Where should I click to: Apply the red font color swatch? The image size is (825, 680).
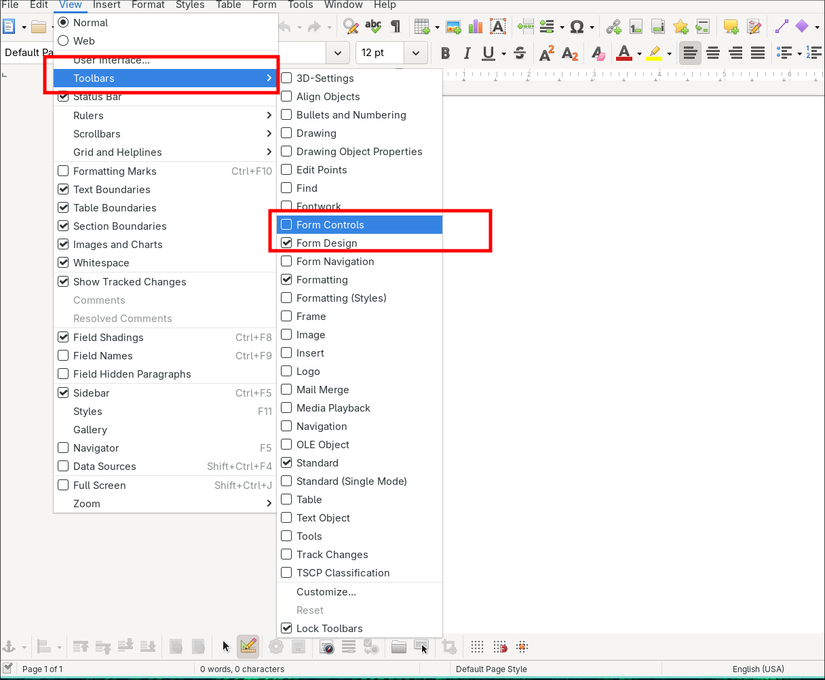point(624,53)
